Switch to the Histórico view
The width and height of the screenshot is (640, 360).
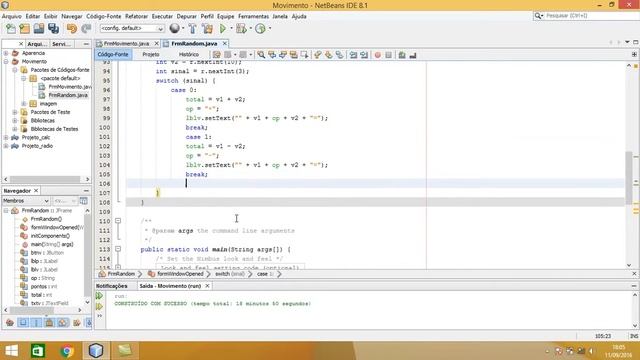[x=189, y=54]
